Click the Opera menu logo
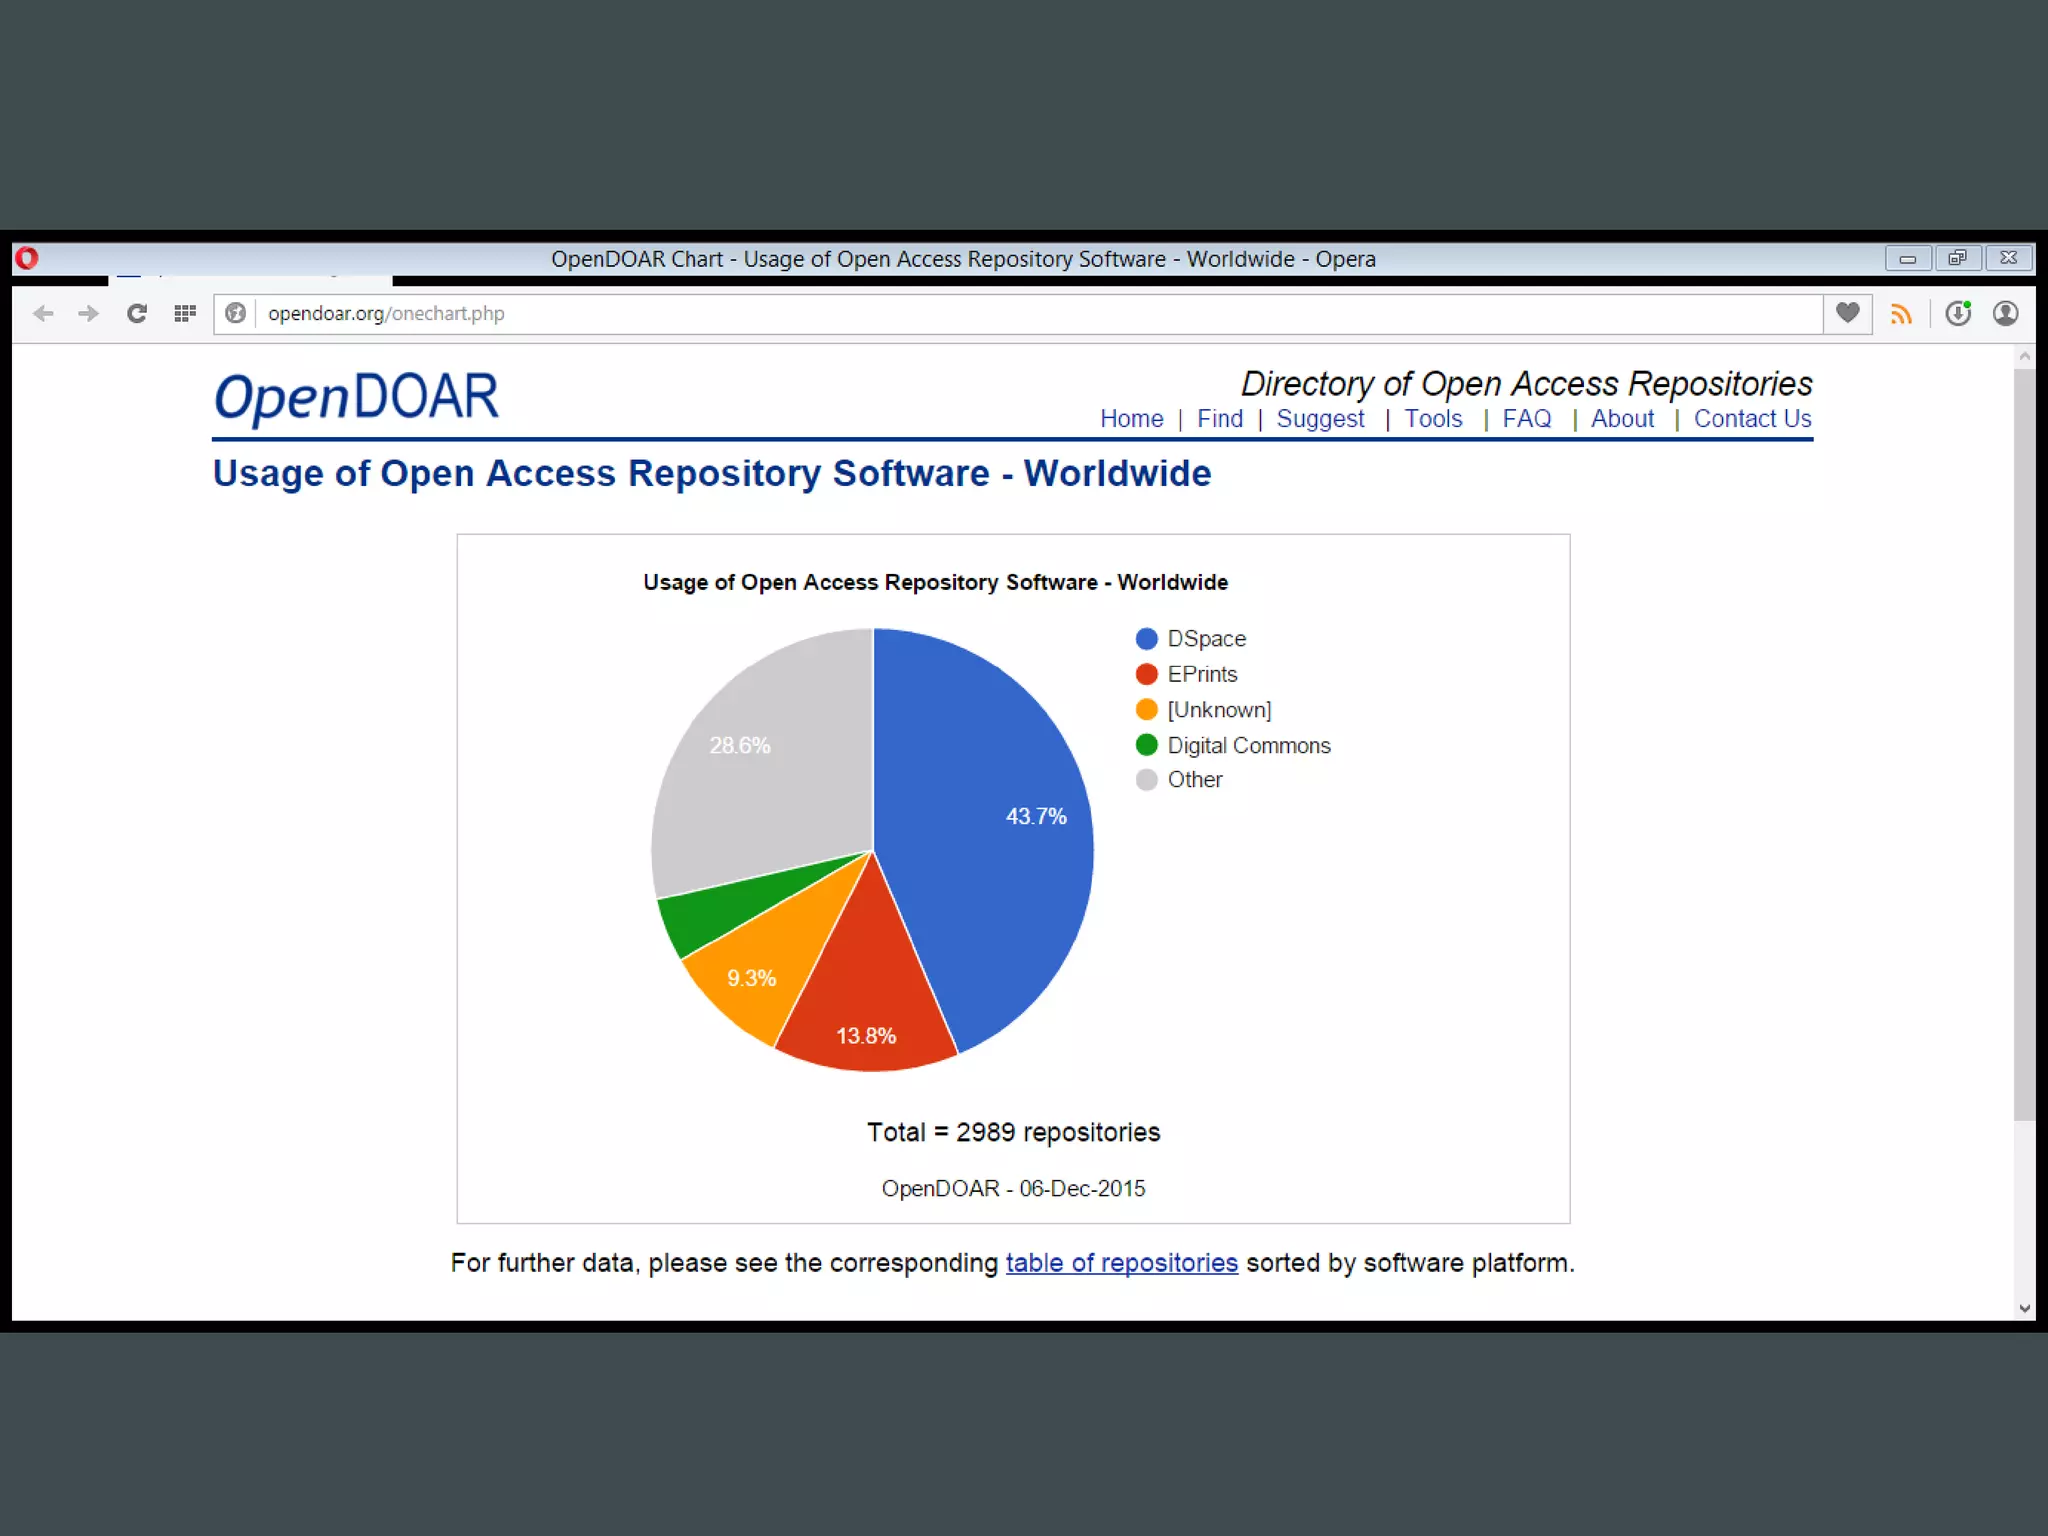The width and height of the screenshot is (2048, 1536). [x=27, y=258]
